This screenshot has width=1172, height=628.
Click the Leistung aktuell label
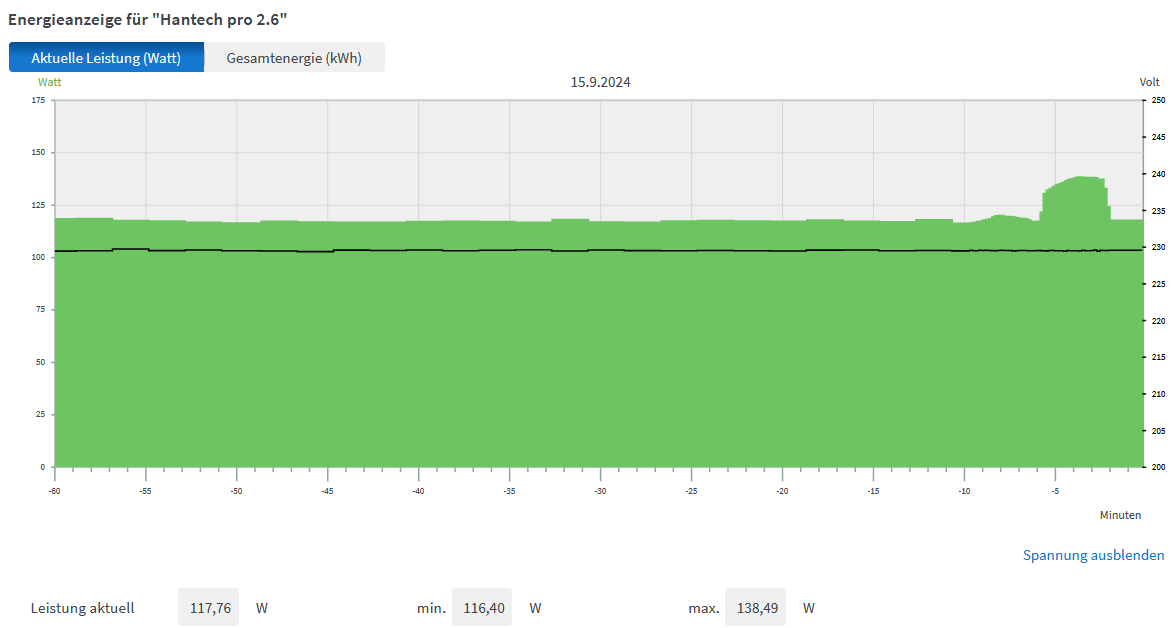tap(82, 608)
